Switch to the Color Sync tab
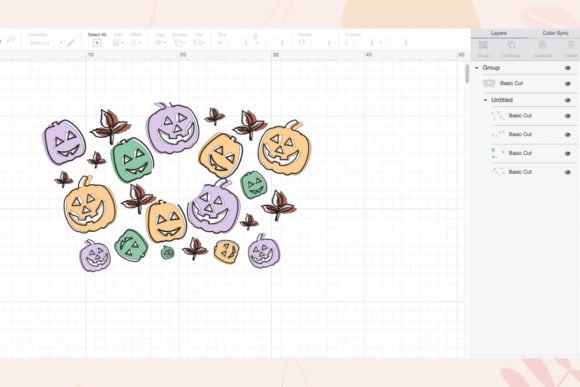Image resolution: width=580 pixels, height=387 pixels. pos(555,33)
